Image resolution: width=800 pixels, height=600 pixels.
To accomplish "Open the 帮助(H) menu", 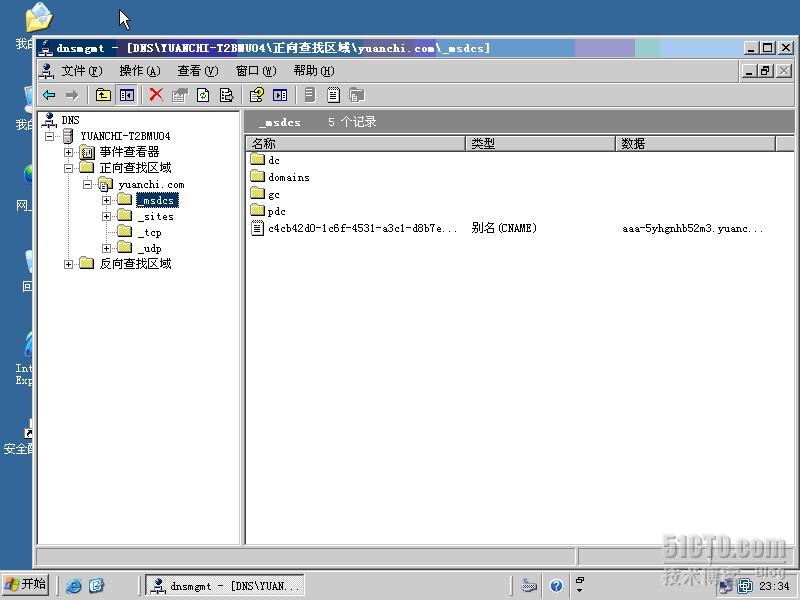I will click(314, 71).
